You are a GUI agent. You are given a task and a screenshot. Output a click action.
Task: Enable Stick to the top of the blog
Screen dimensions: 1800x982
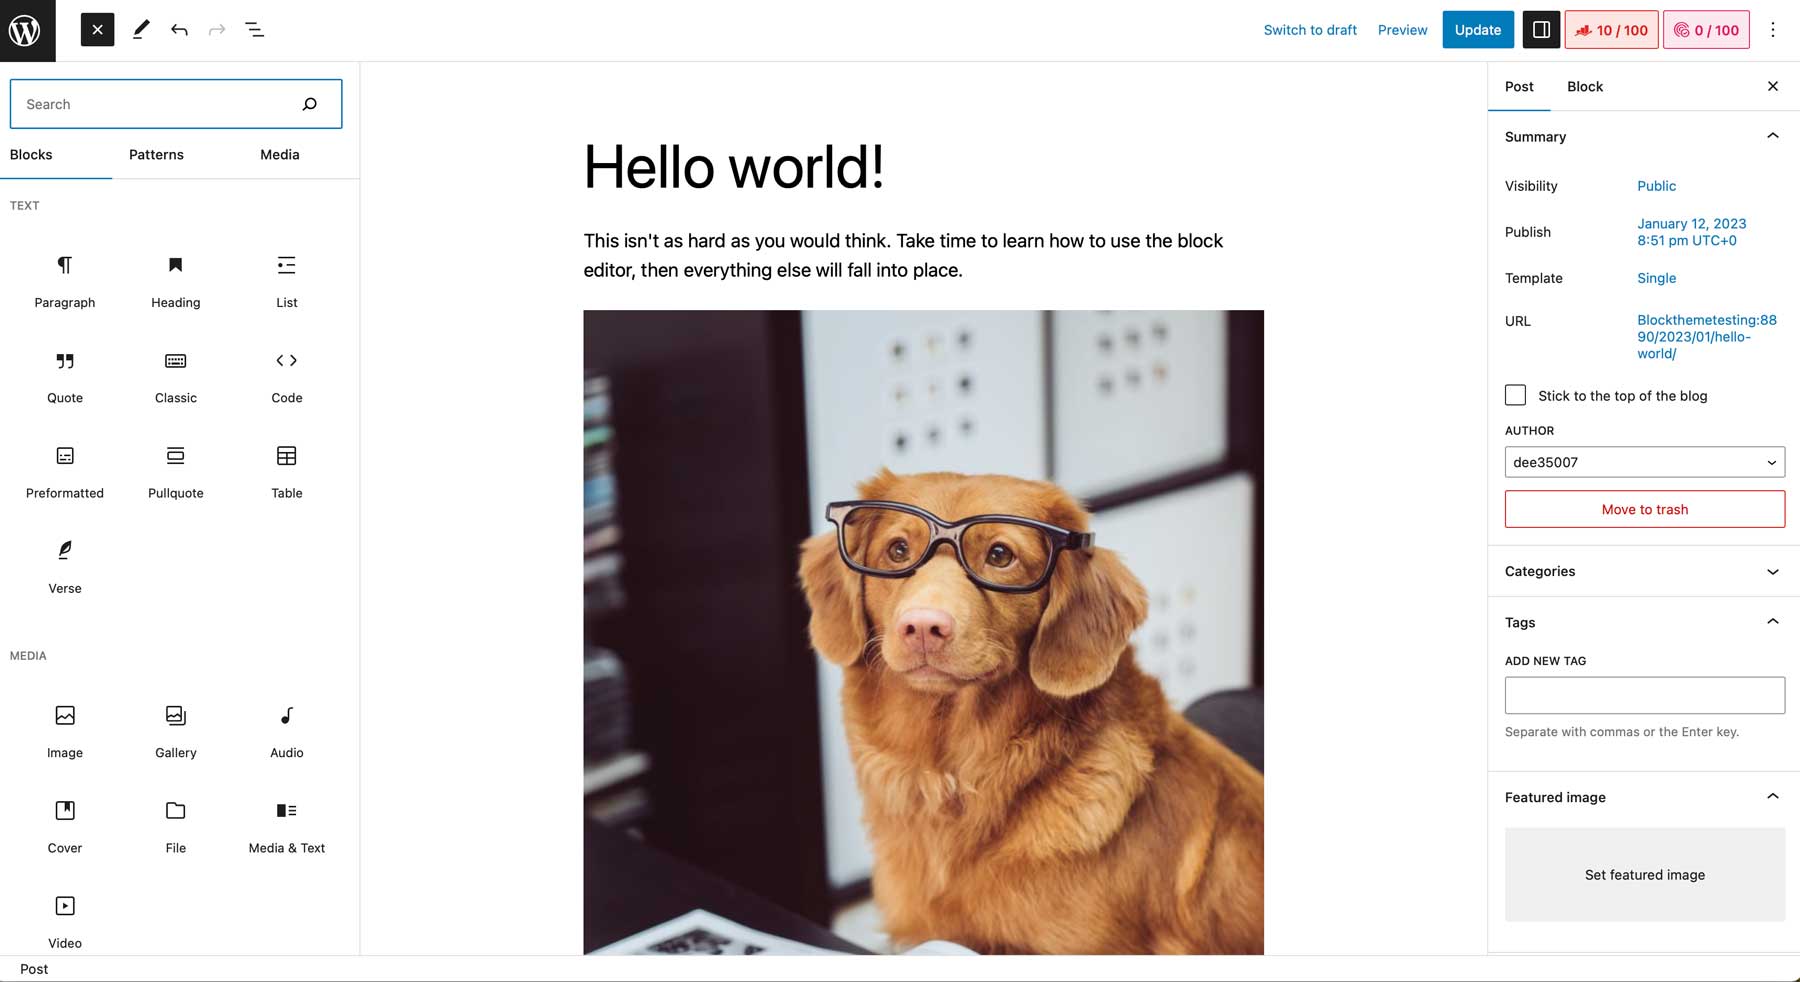click(x=1515, y=395)
